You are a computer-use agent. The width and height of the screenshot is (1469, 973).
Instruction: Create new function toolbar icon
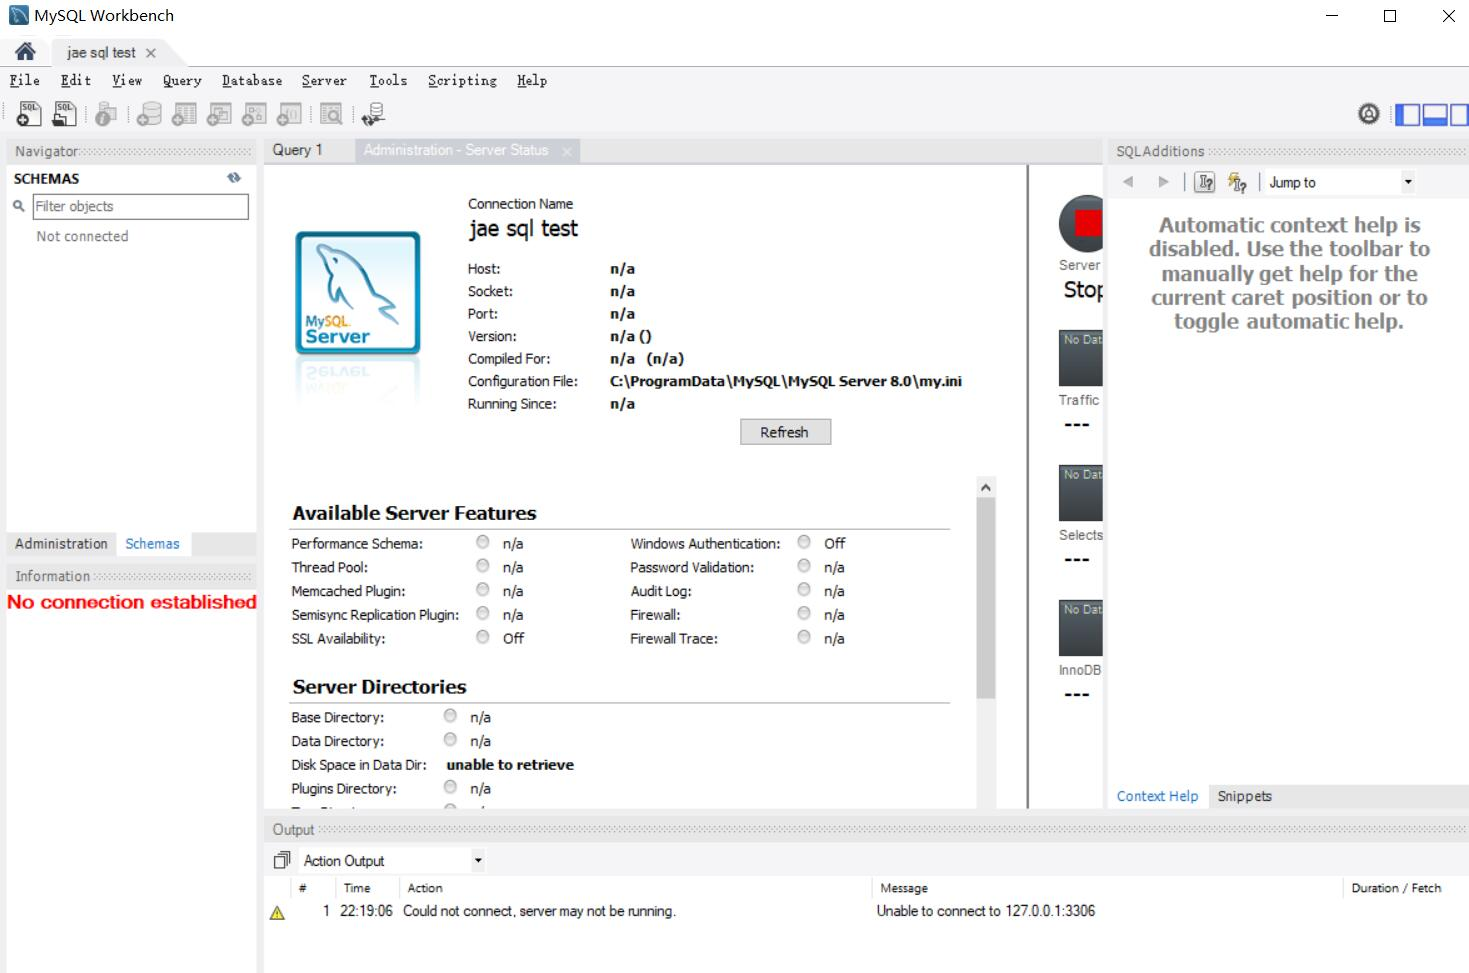pyautogui.click(x=289, y=114)
